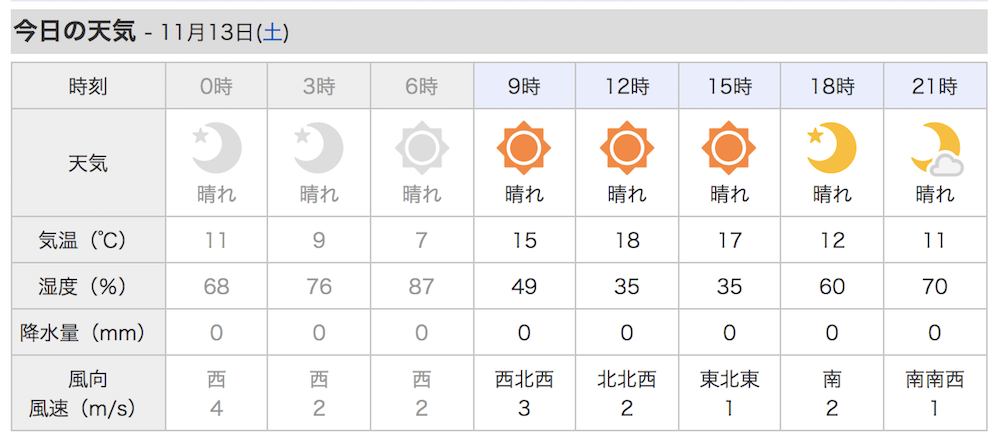Select the 18 temperature value at 12時
Screen dimensions: 1000x439
(627, 240)
